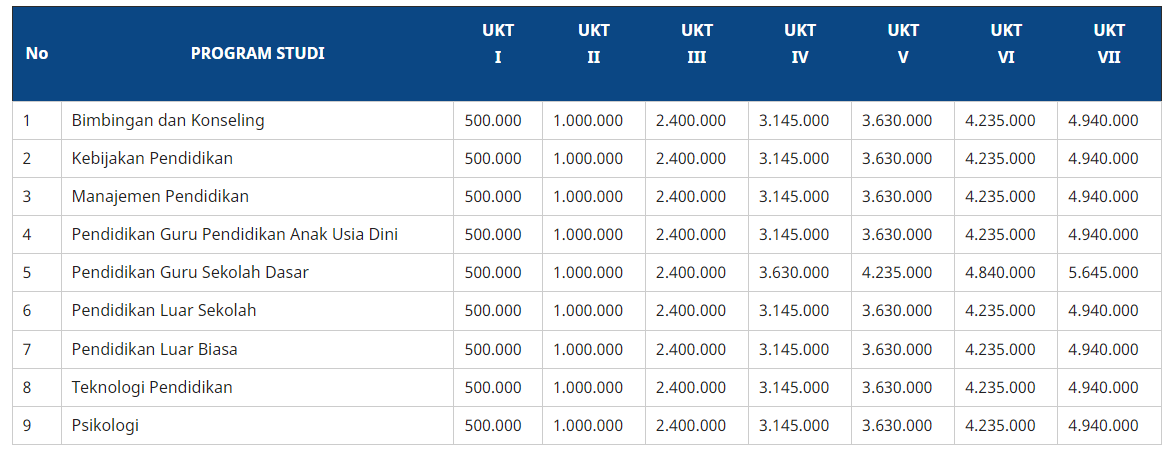Select the Psikologi program cell
Viewport: 1167px width, 457px height.
point(105,426)
